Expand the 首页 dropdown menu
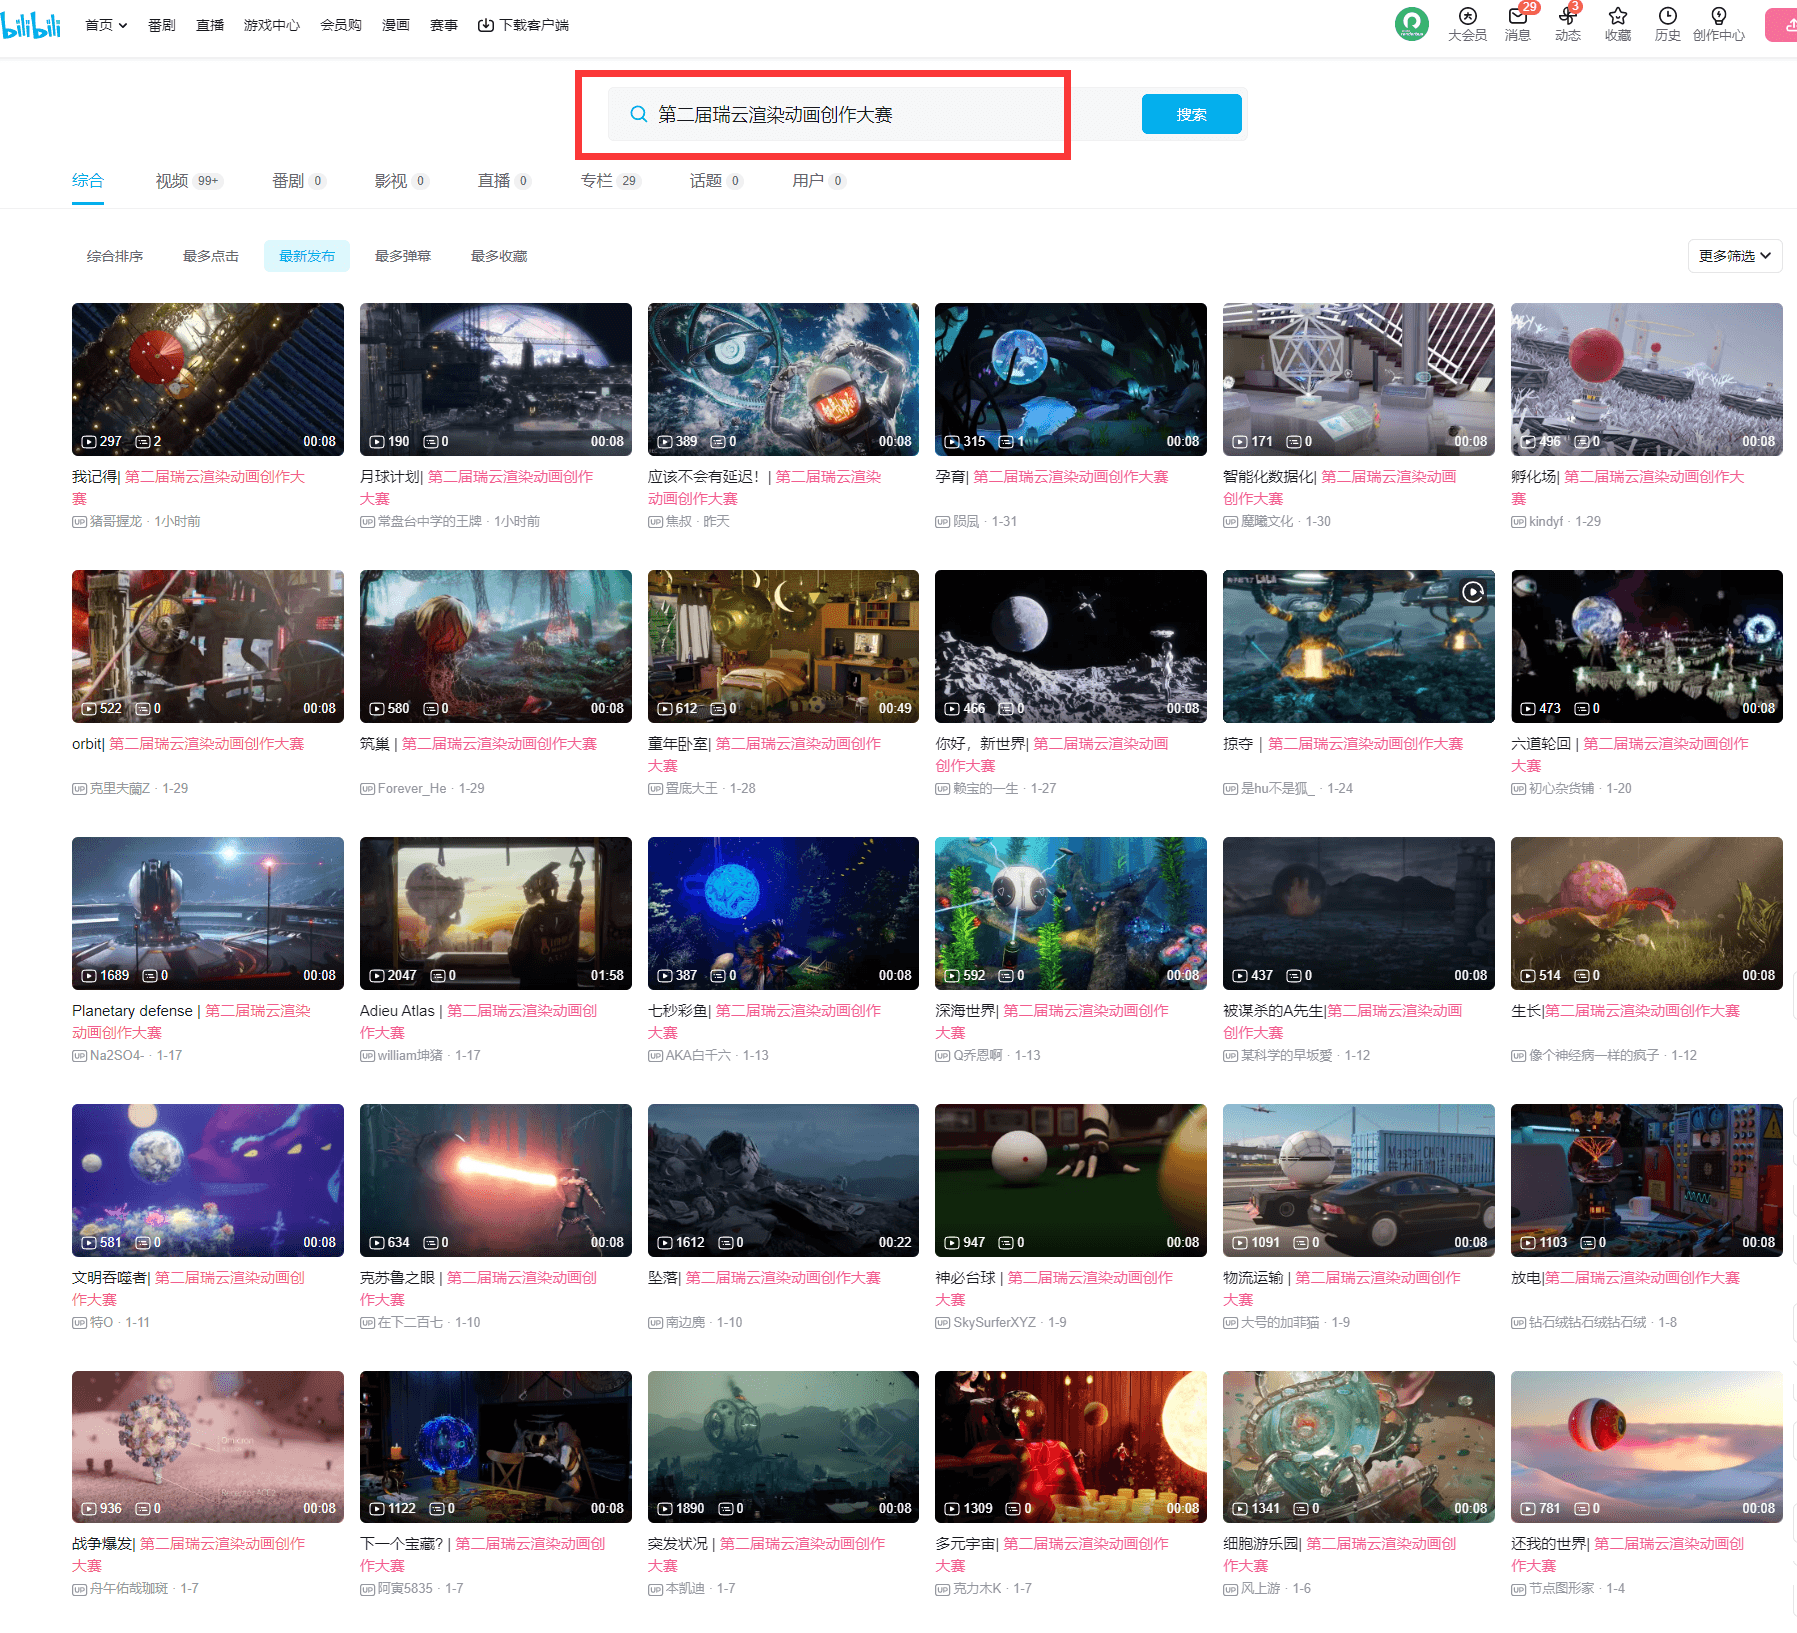 106,25
